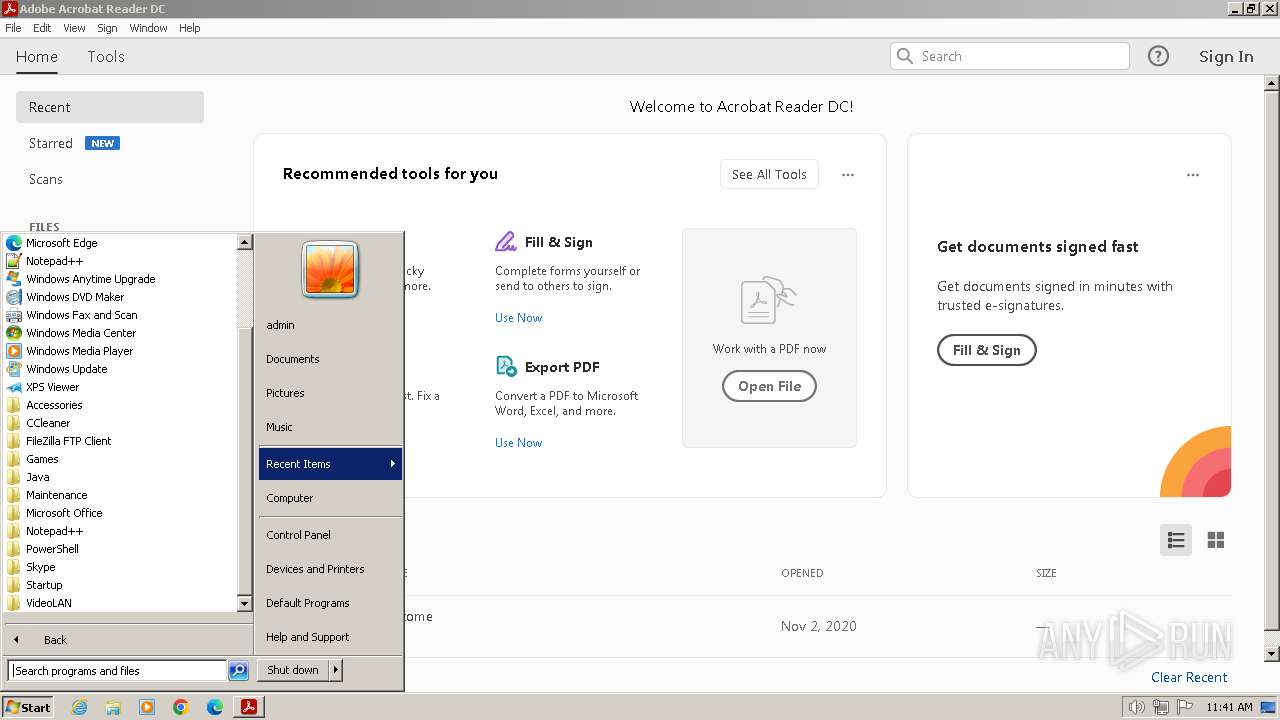This screenshot has height=720, width=1280.
Task: Click the Fill & Sign pen icon
Action: (506, 242)
